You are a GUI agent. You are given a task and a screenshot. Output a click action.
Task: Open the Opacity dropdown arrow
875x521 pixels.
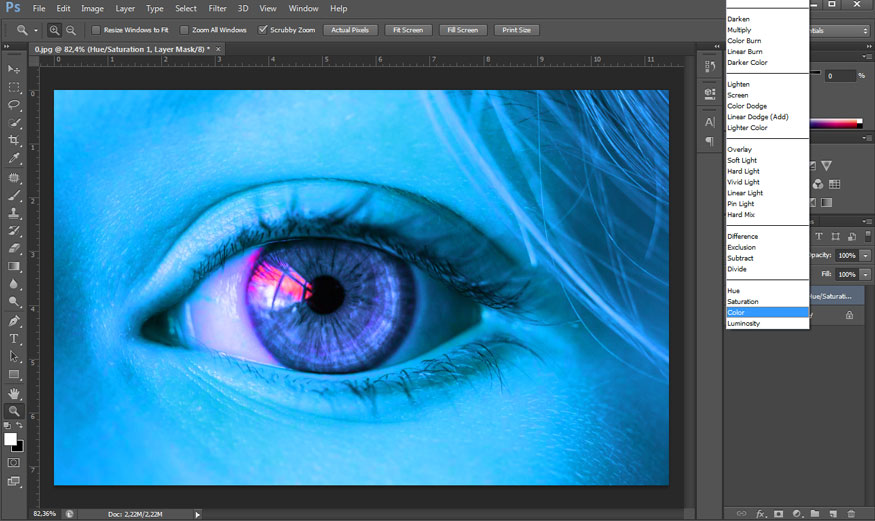point(865,256)
